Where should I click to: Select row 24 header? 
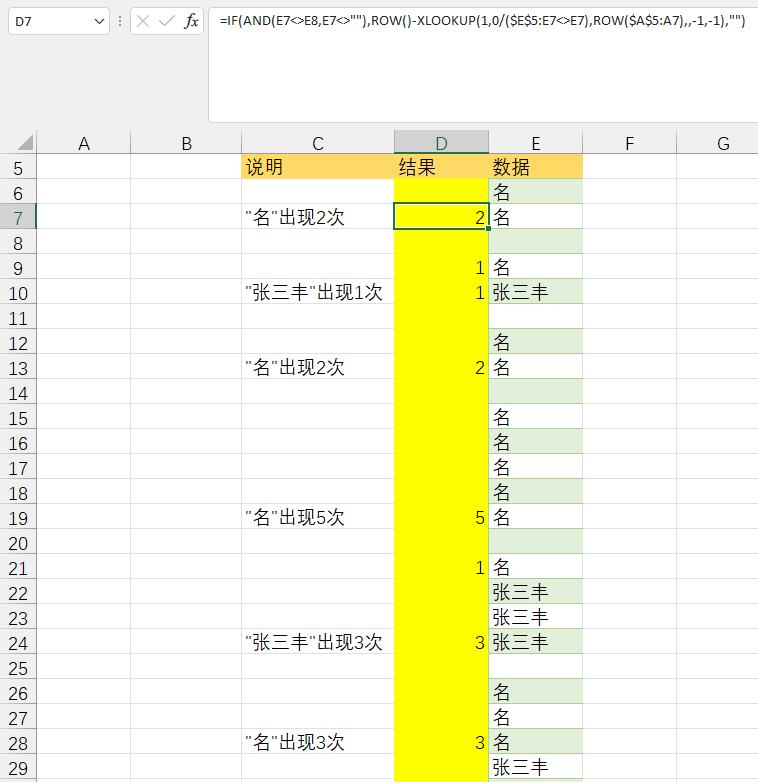click(x=18, y=642)
